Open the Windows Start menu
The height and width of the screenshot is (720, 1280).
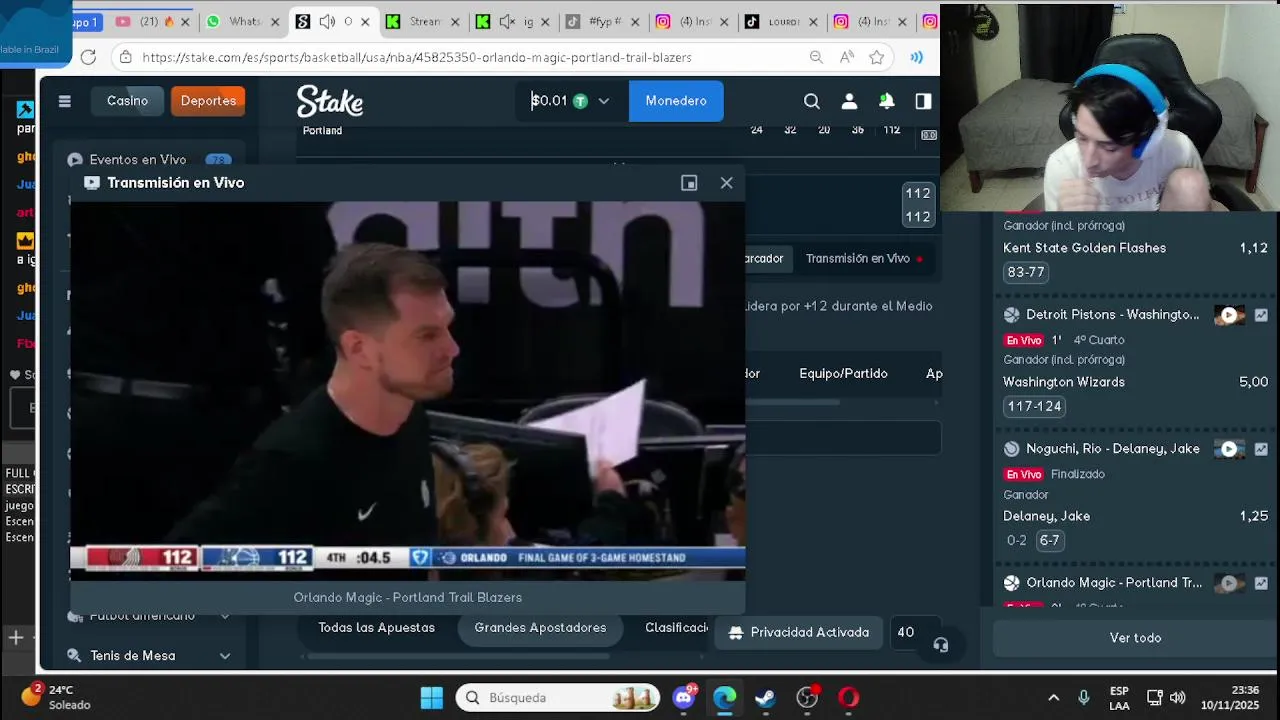[432, 697]
